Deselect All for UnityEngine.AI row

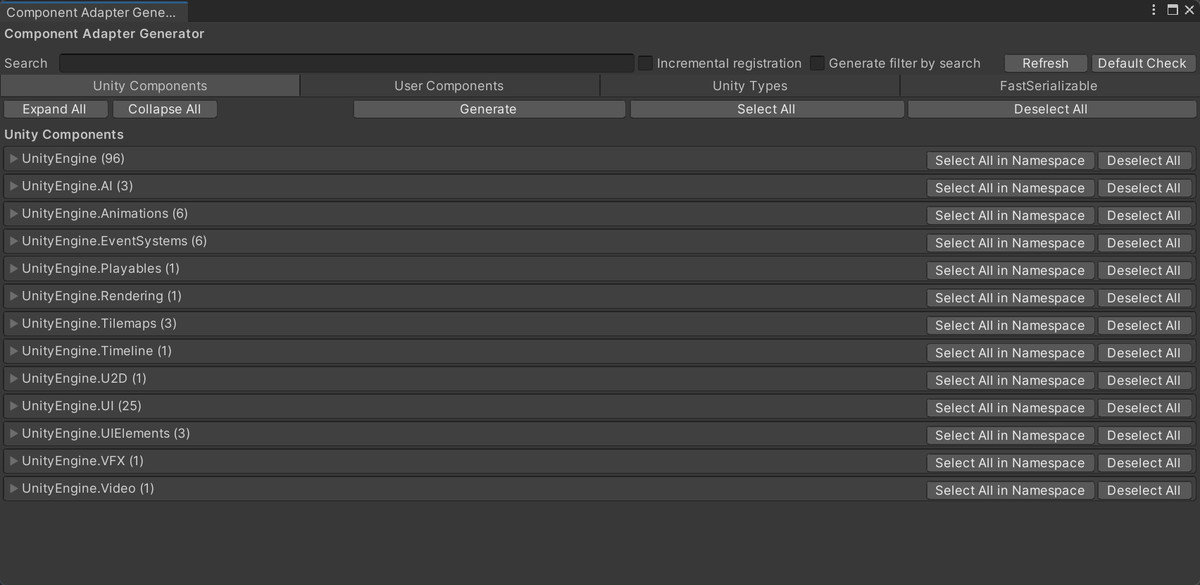coord(1144,188)
